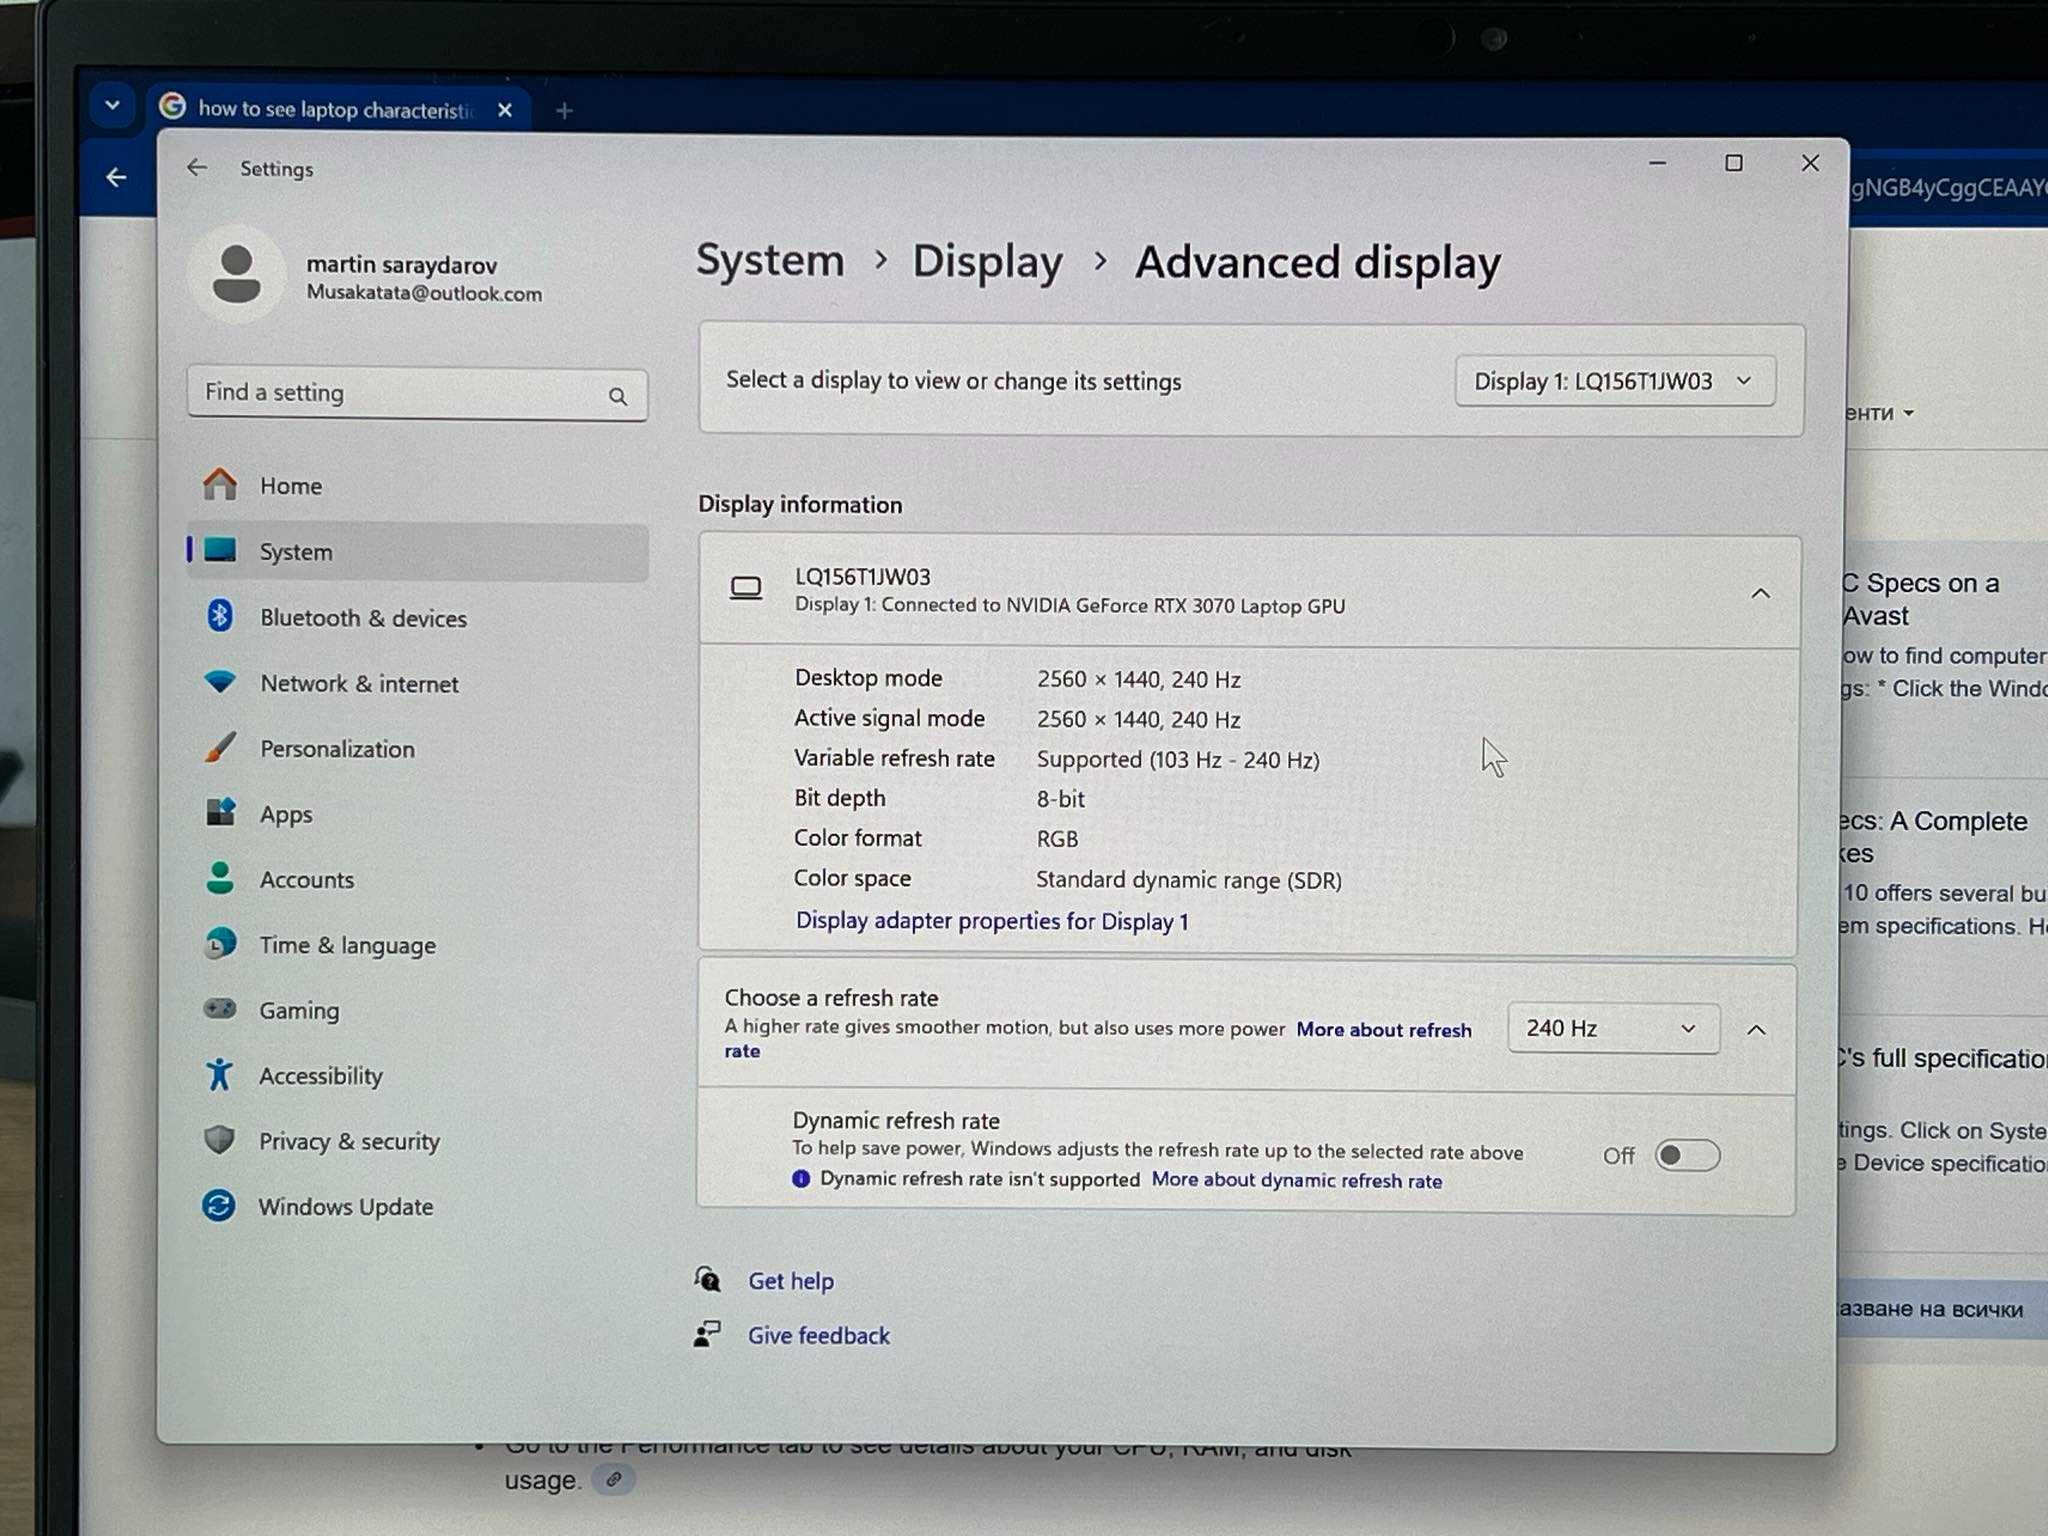Click the Google favicon on the tab

pos(173,106)
